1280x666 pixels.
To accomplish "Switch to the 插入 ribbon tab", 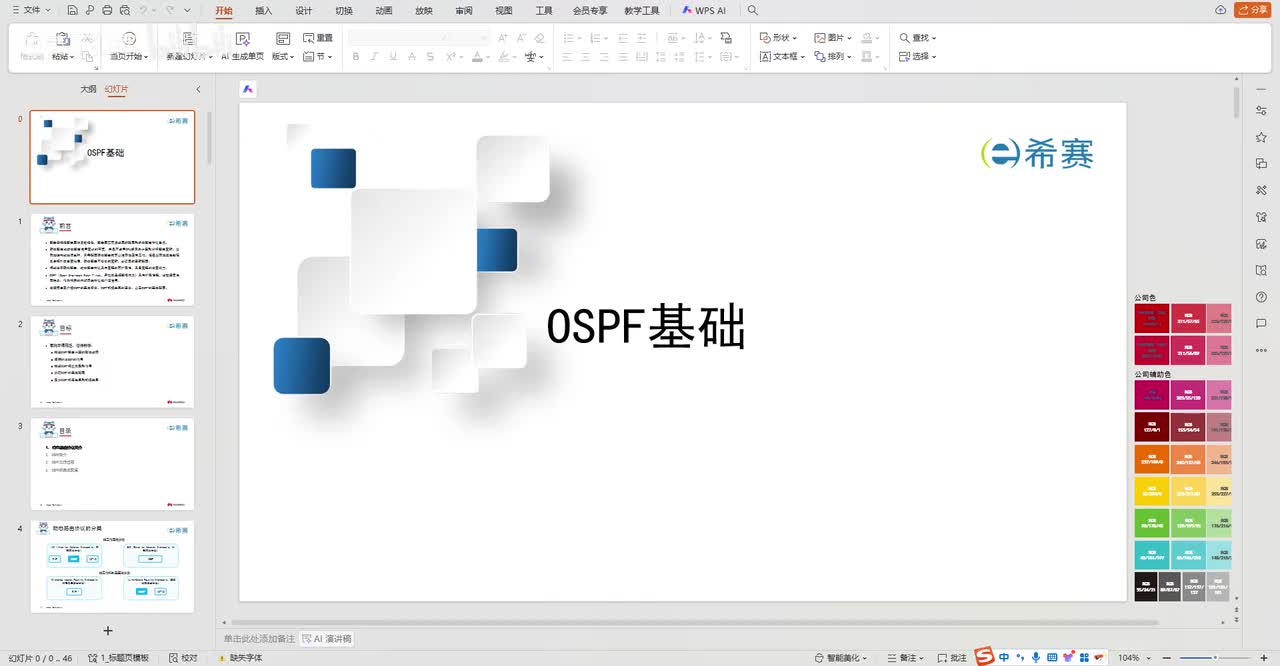I will click(x=263, y=10).
